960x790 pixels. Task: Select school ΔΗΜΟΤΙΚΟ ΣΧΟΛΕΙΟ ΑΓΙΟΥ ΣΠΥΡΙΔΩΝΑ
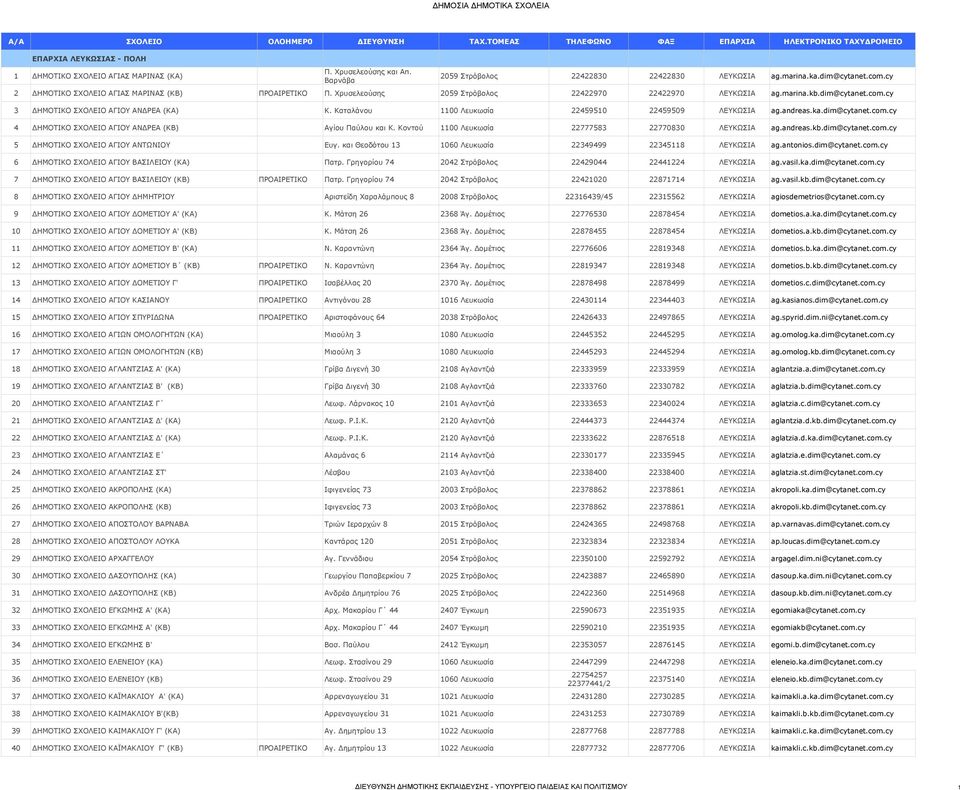[103, 317]
